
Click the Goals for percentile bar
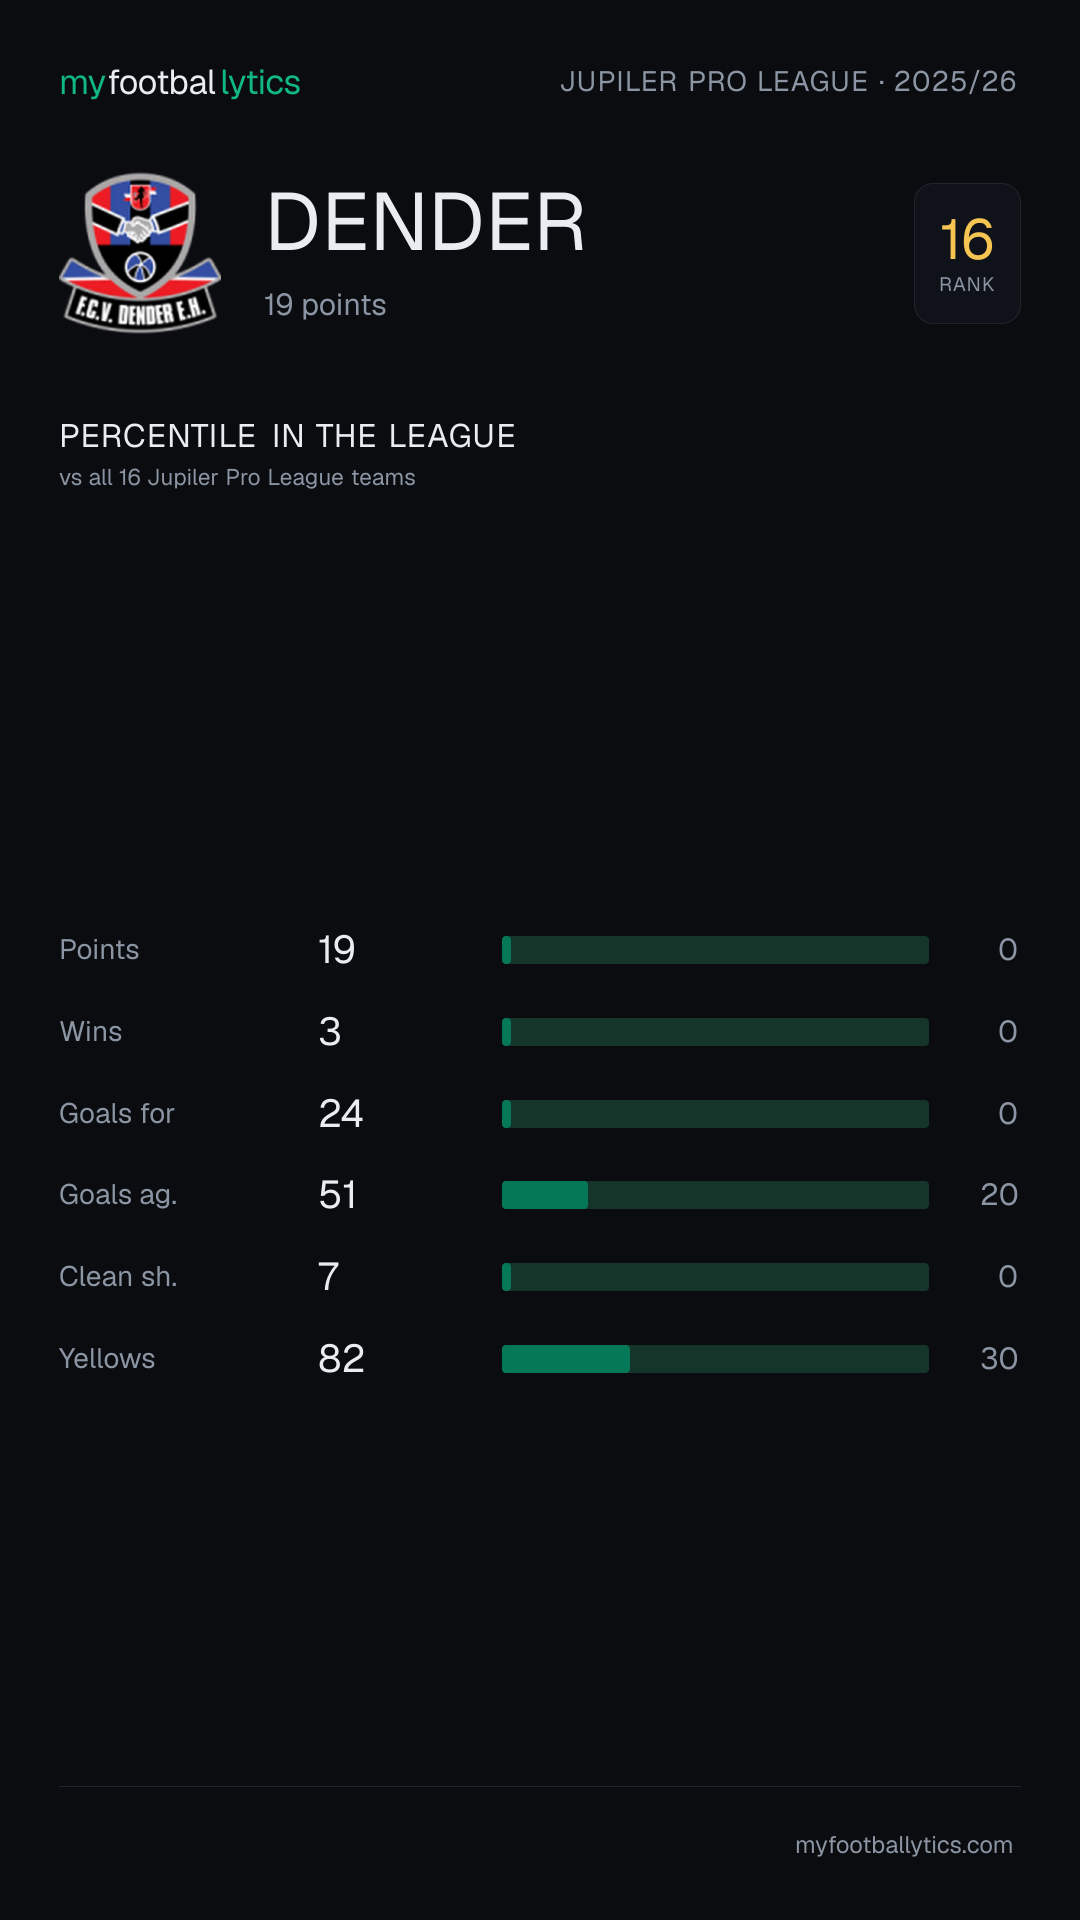[715, 1114]
